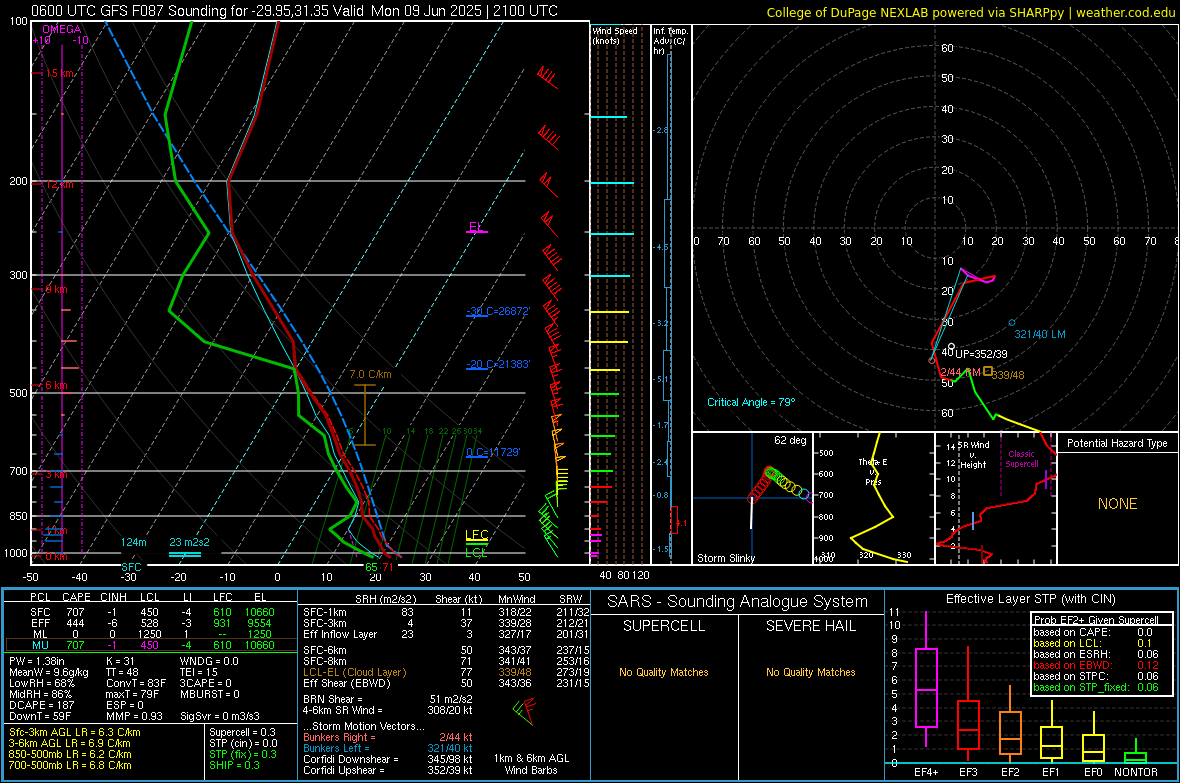Click the 12 km height marker
This screenshot has height=783, width=1180.
click(59, 184)
